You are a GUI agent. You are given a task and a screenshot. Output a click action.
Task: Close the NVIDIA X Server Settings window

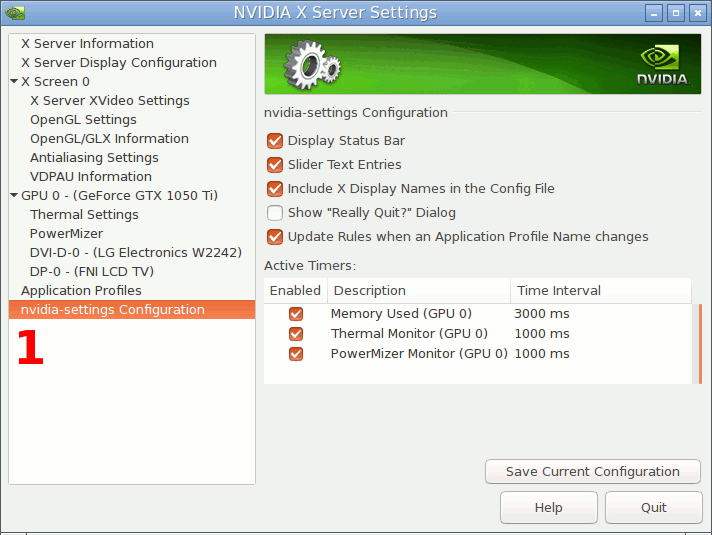point(697,13)
